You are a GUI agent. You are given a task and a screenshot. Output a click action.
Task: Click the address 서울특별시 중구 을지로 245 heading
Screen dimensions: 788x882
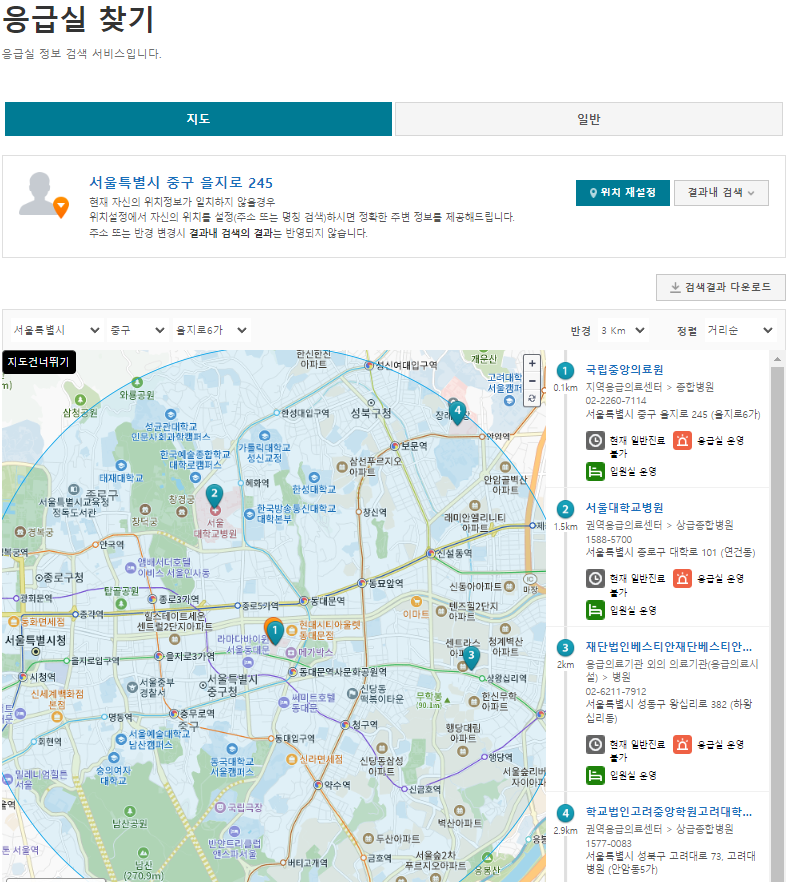[x=181, y=182]
